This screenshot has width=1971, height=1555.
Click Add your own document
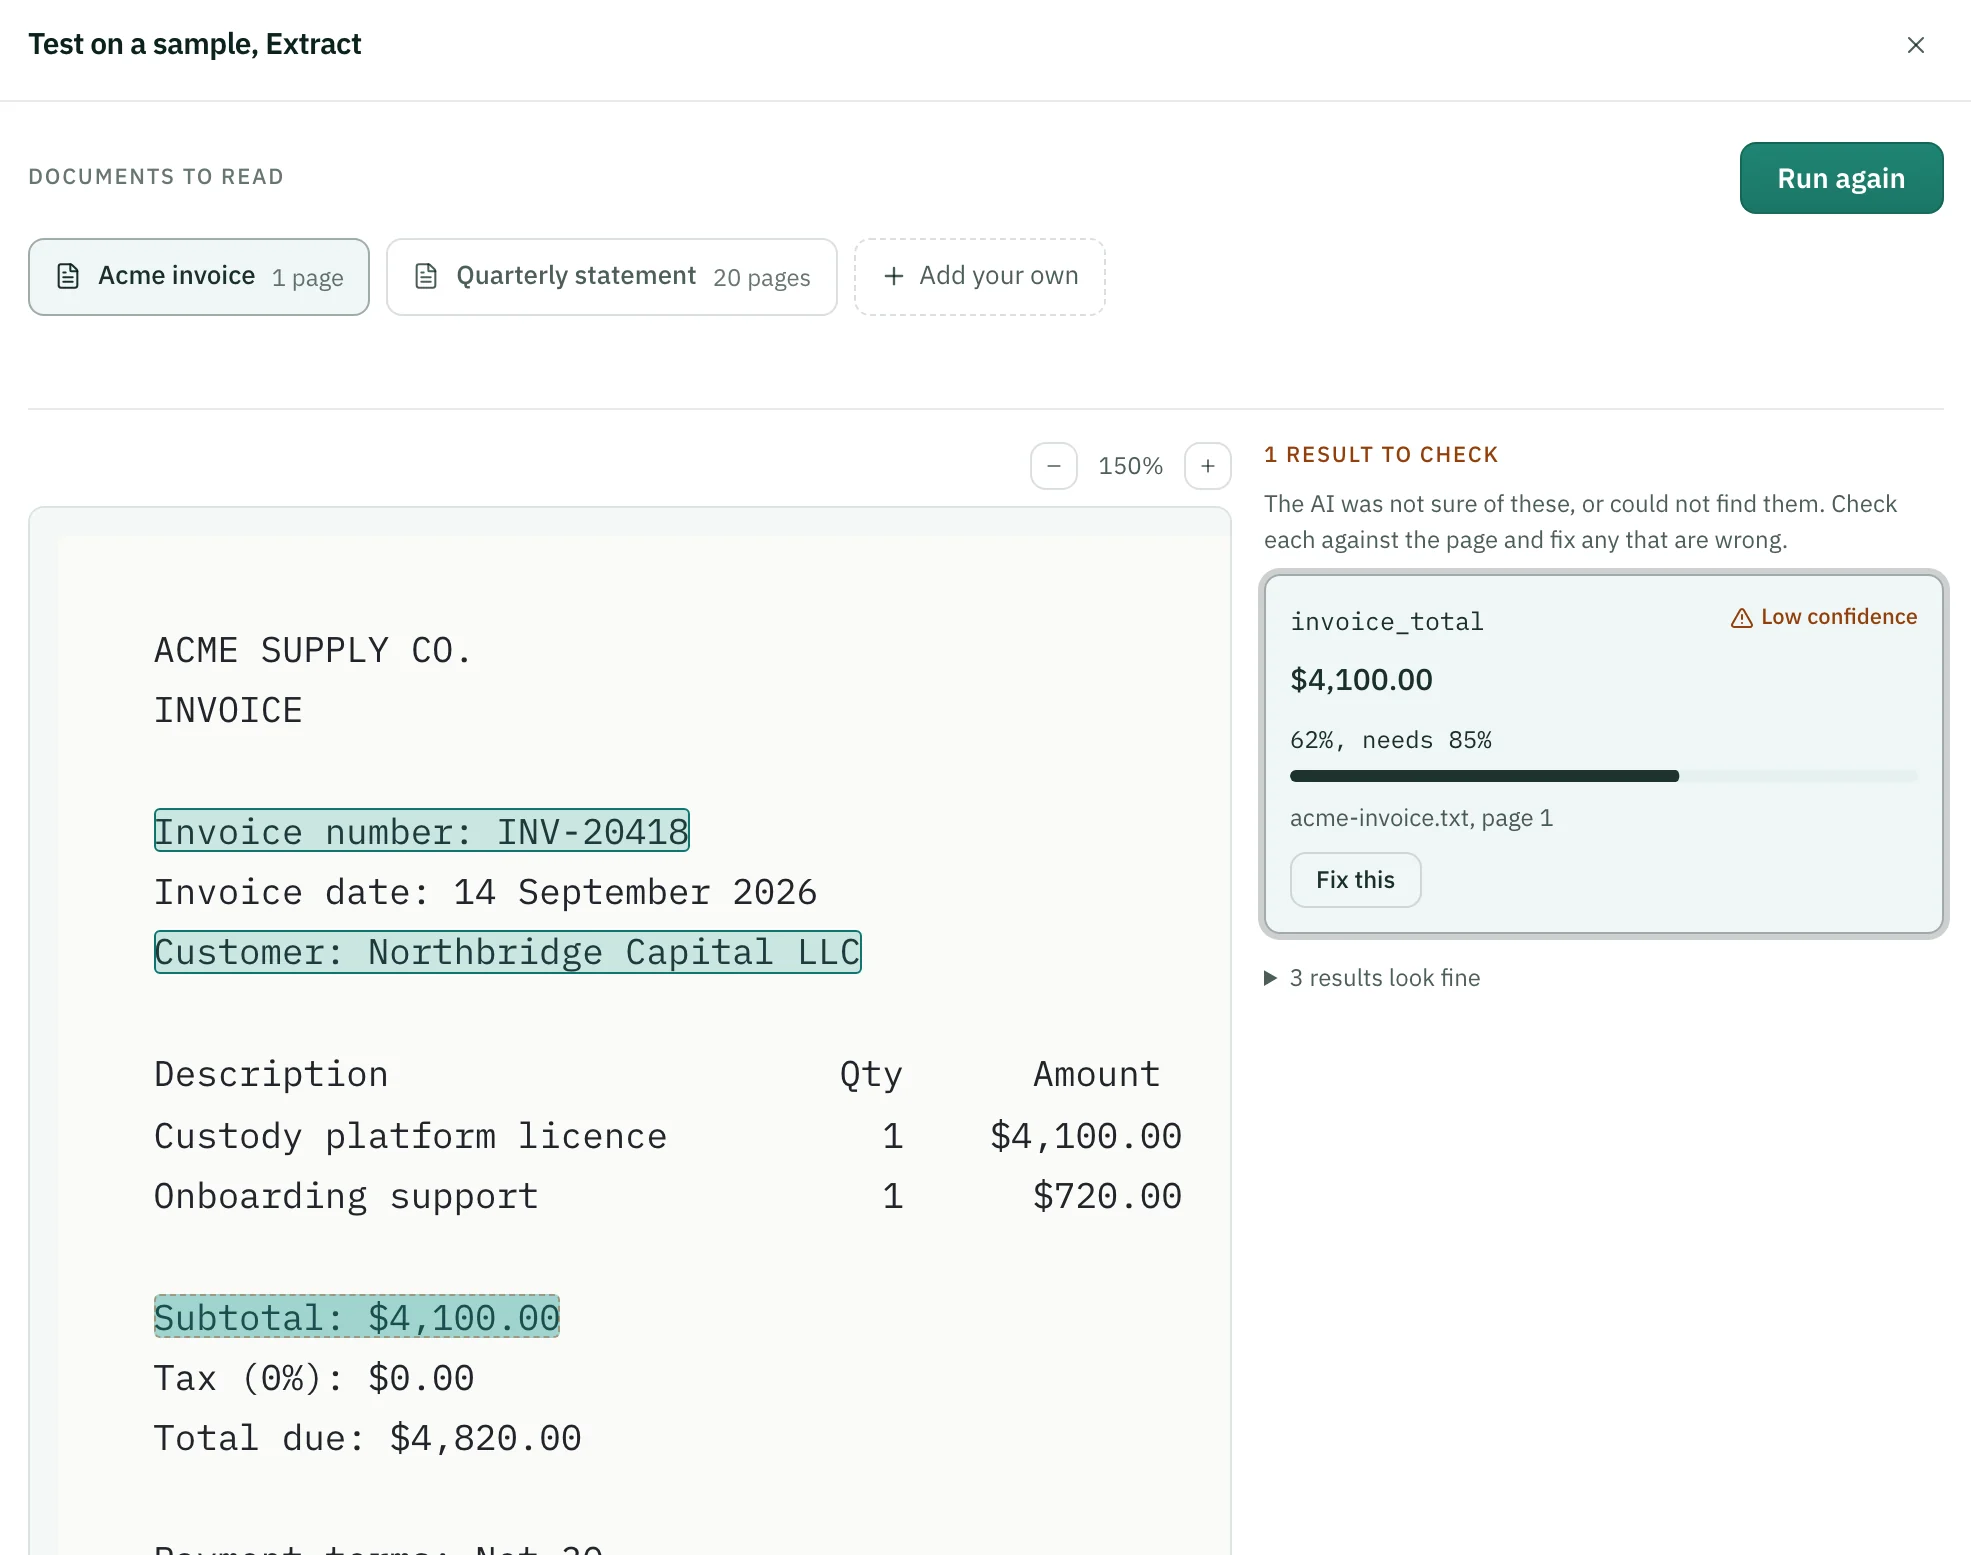[x=980, y=277]
